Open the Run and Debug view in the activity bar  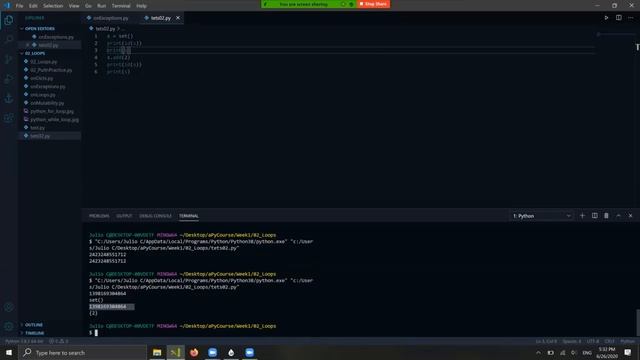9,79
